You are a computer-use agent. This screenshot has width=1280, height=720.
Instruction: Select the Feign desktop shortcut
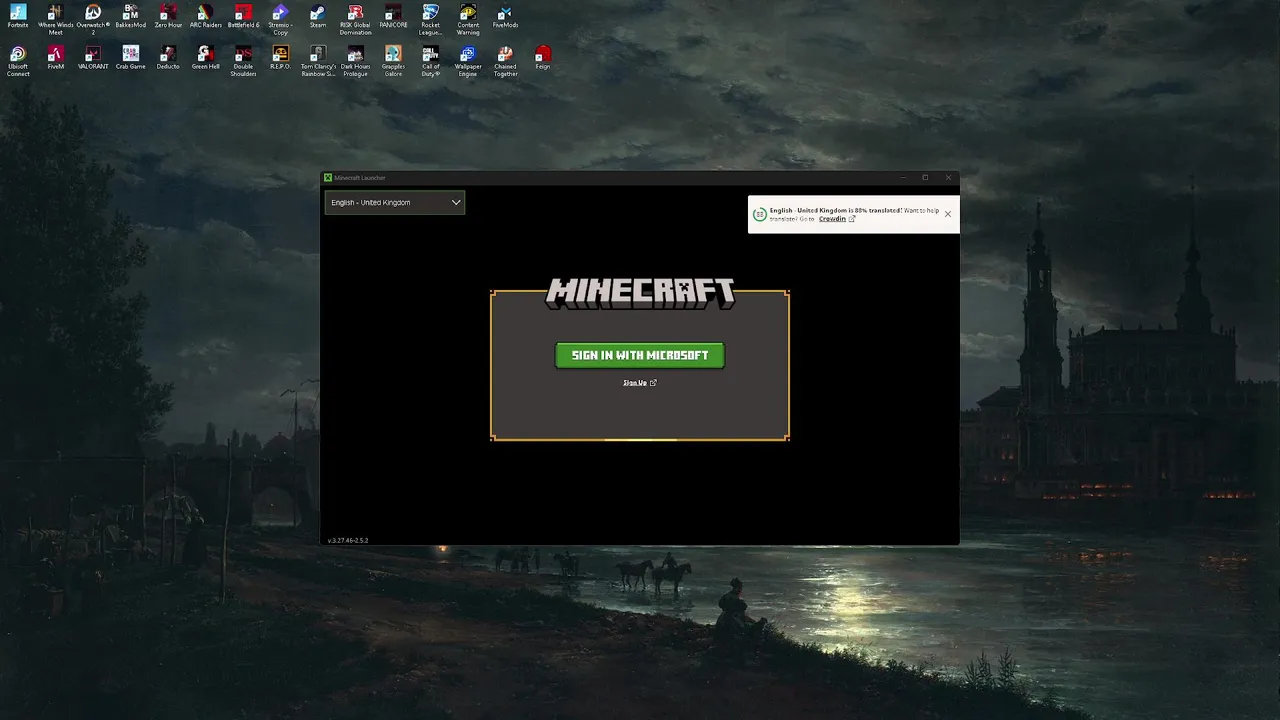(543, 57)
